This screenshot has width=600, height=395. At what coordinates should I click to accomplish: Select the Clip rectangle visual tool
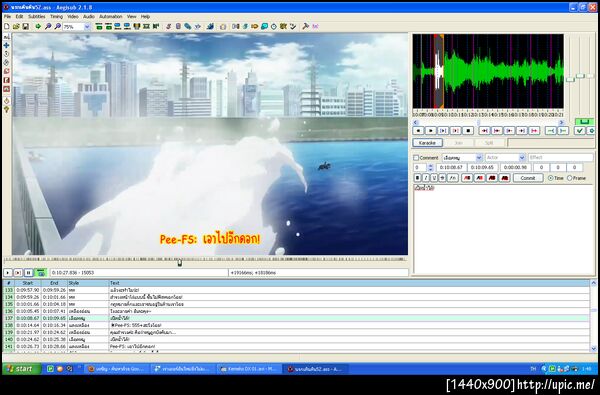6,80
